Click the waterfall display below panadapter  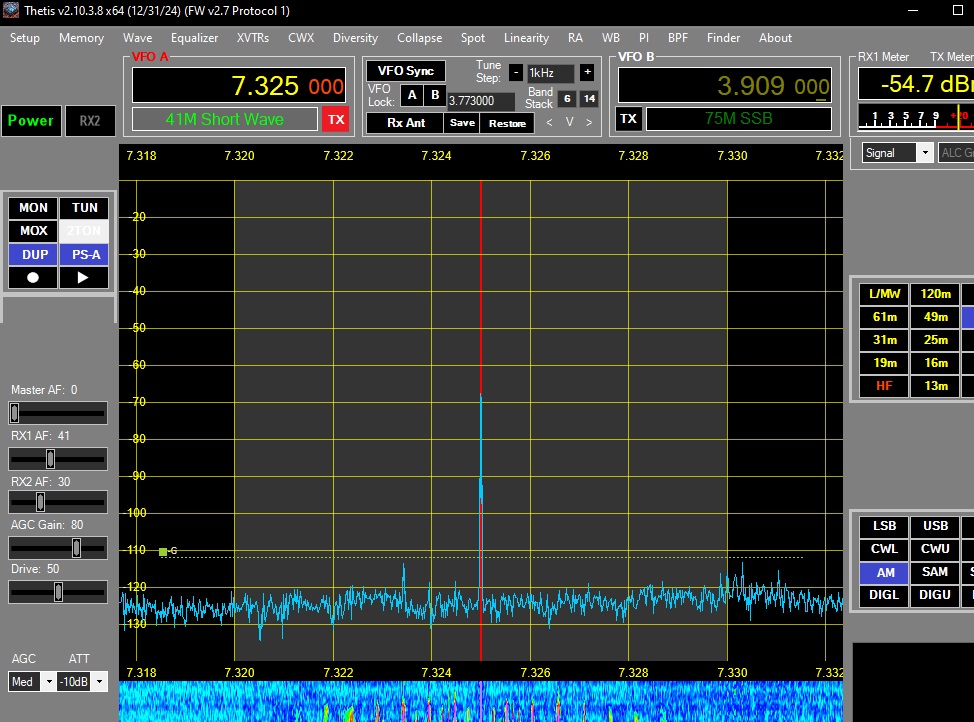481,701
